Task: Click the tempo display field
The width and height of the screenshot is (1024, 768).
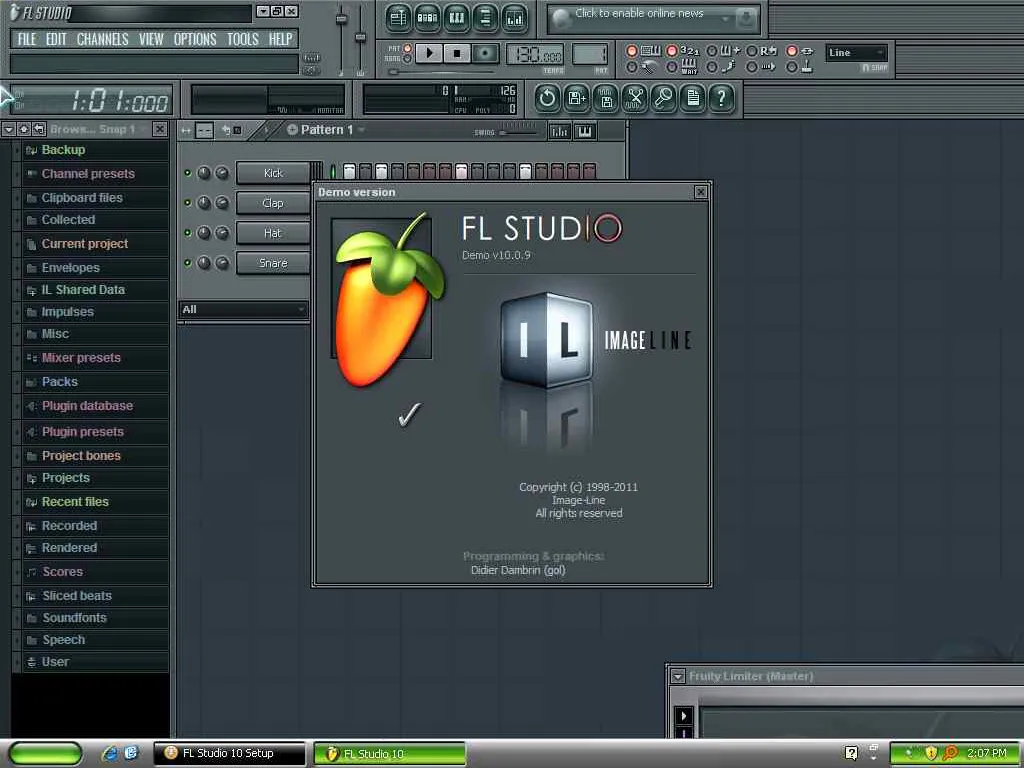Action: [535, 54]
